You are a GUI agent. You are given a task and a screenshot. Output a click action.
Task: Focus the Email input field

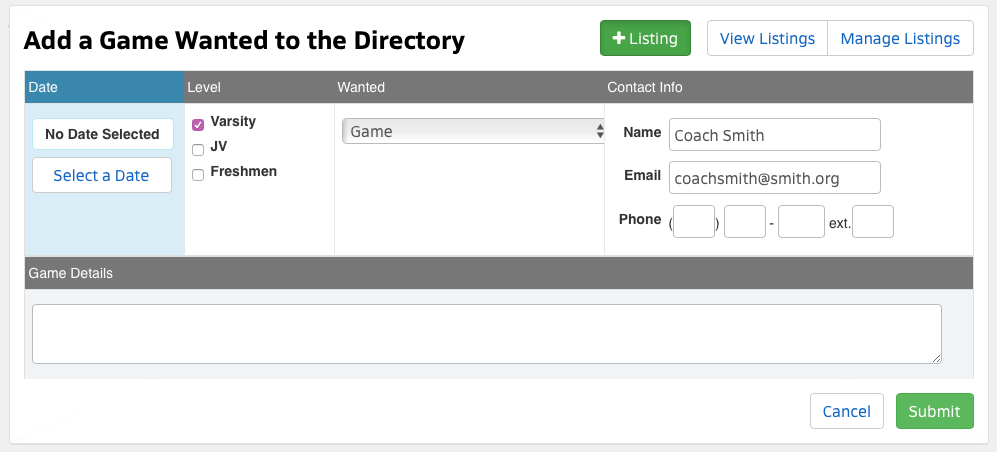click(775, 178)
